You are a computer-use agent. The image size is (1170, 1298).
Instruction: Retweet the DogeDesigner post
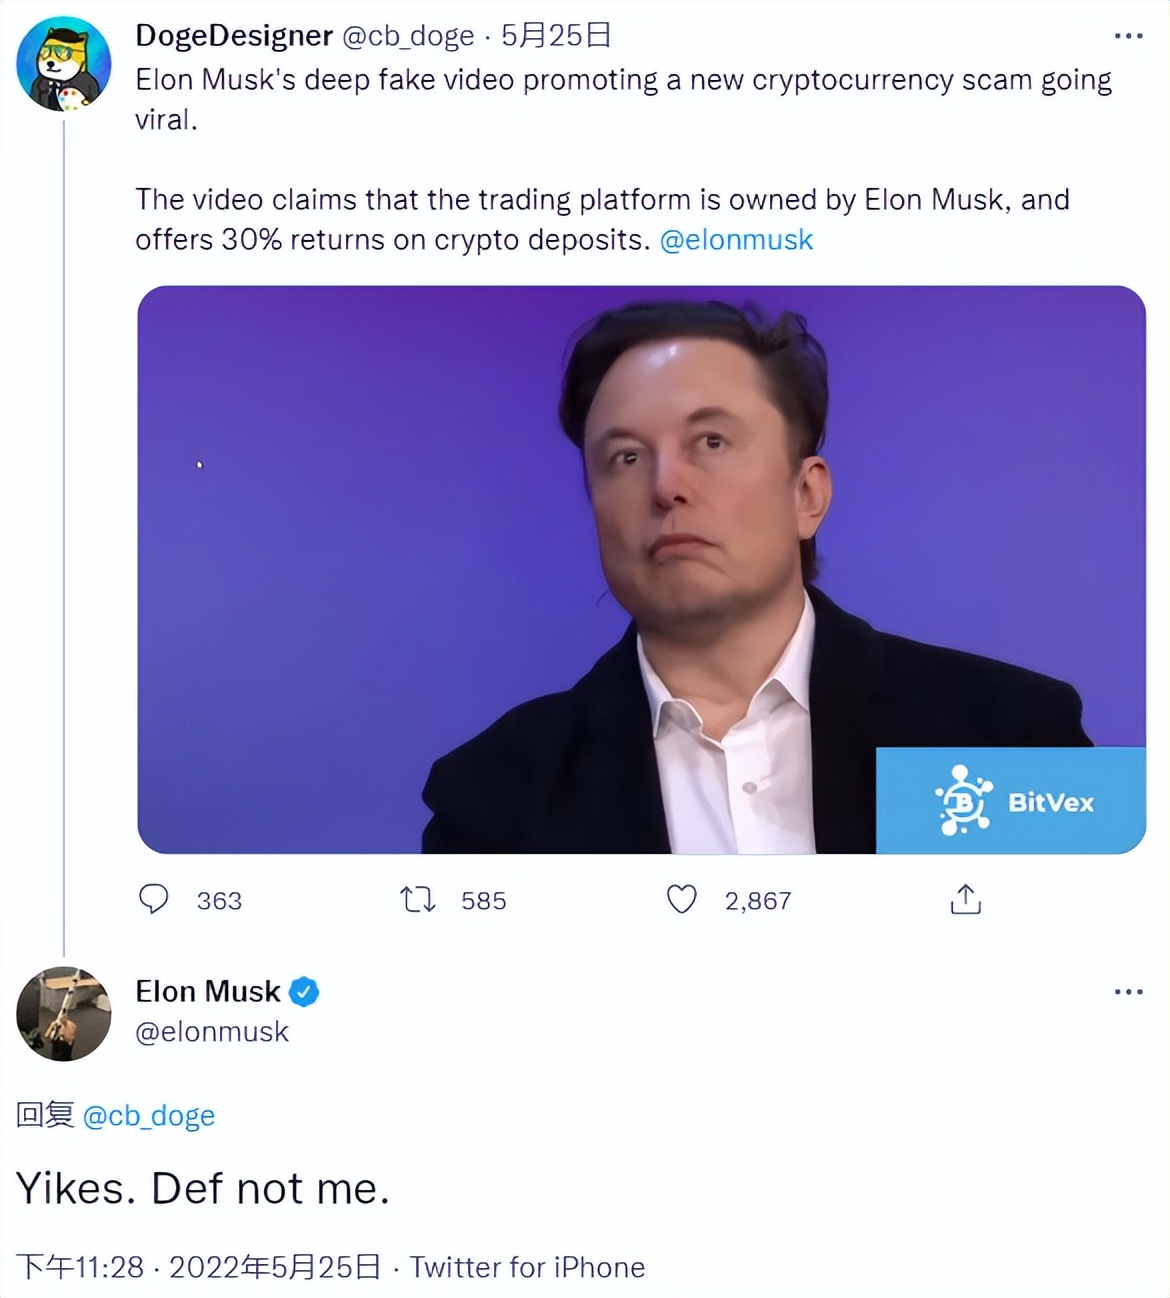(x=418, y=900)
